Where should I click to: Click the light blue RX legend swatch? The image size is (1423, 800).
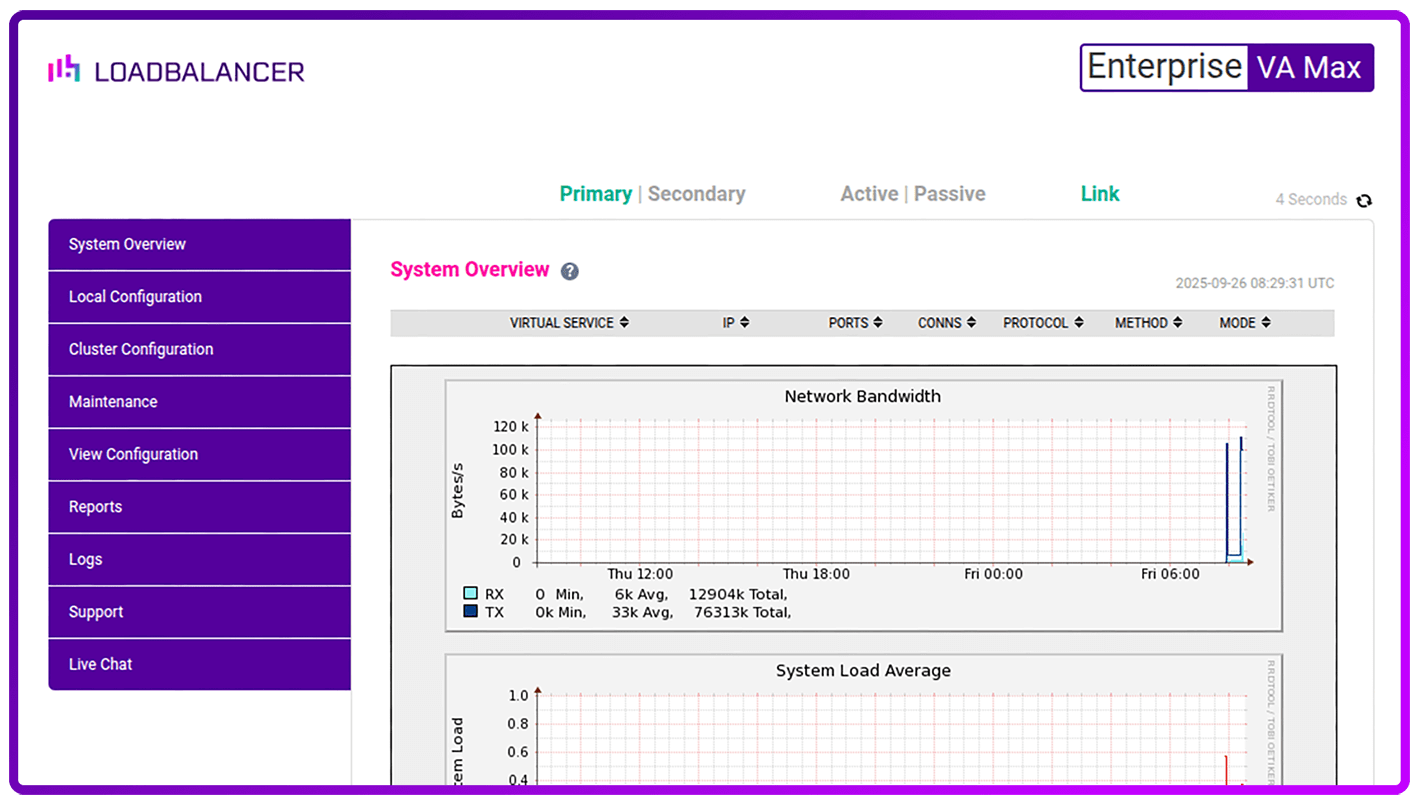pyautogui.click(x=471, y=594)
